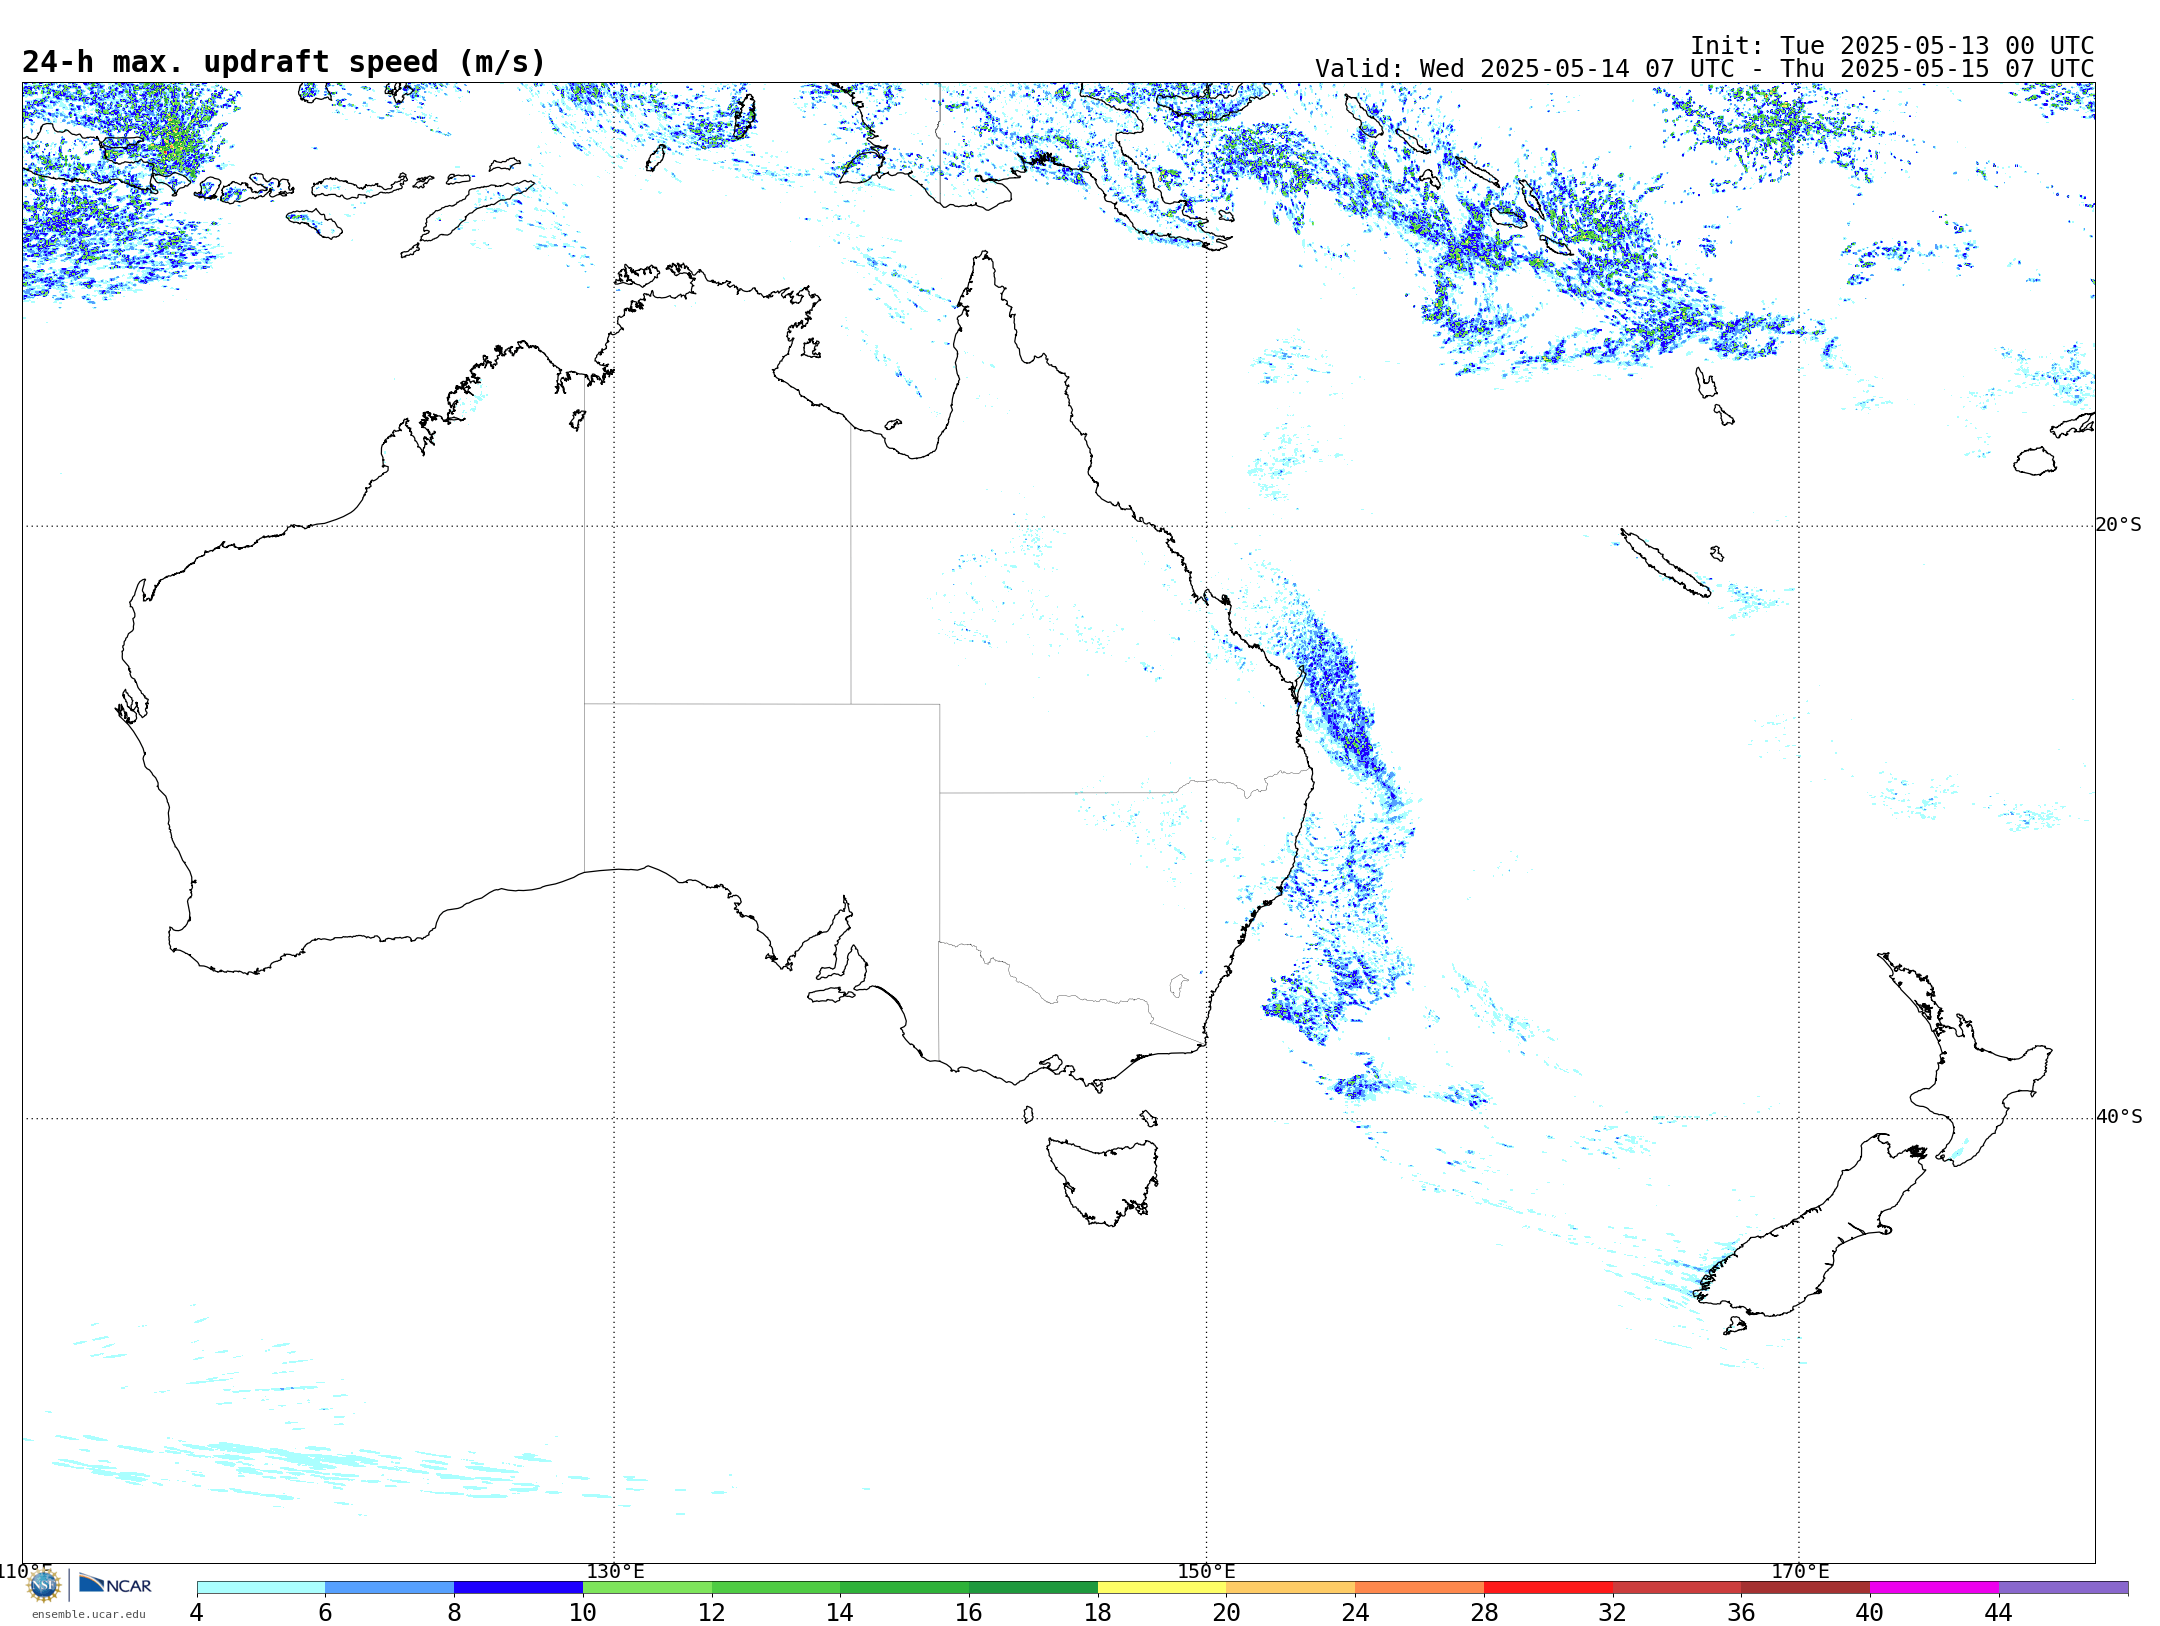Click the colorbar tick label 18
This screenshot has height=1626, width=2160.
click(1098, 1613)
